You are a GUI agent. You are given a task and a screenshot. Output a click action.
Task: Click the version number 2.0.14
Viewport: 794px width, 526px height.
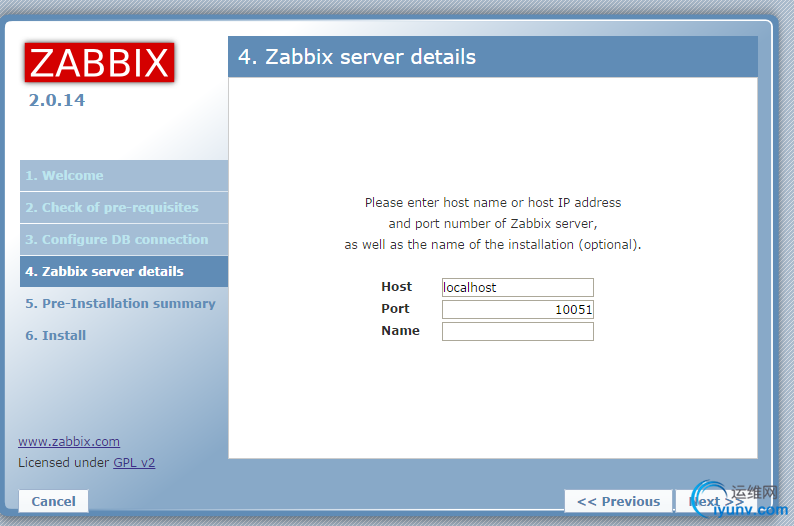[x=57, y=100]
